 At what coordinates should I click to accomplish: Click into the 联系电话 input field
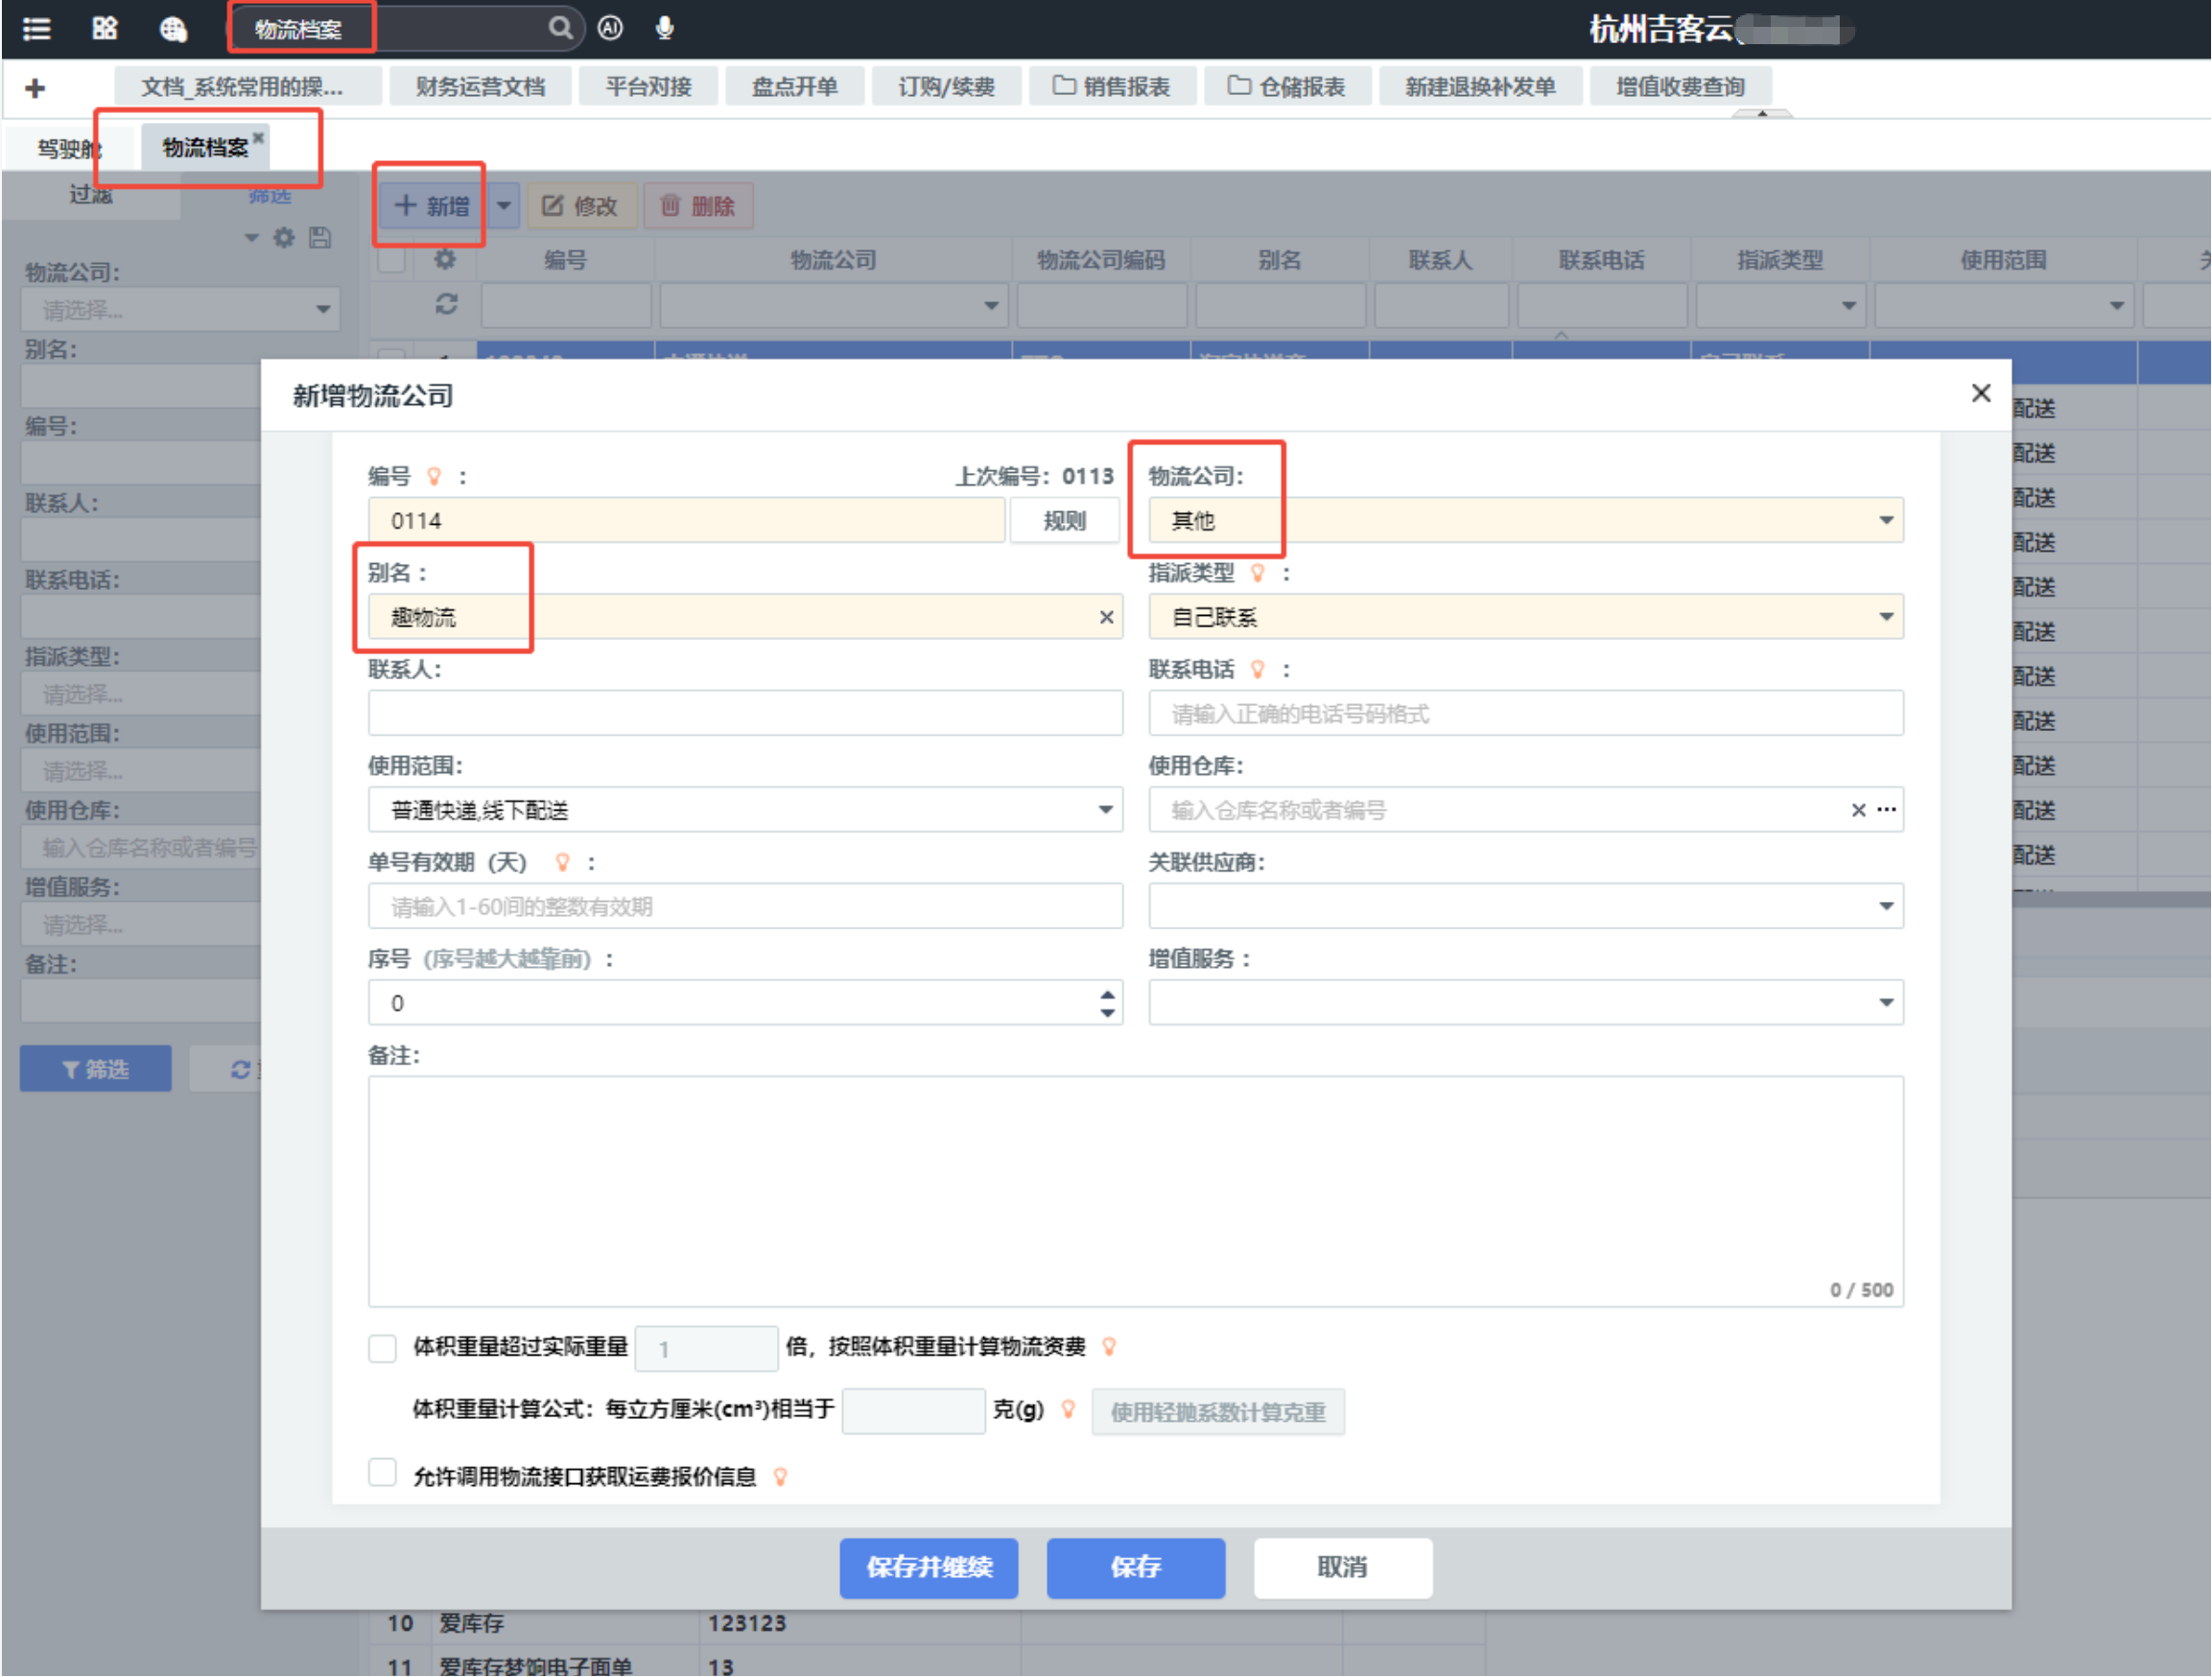click(x=1526, y=713)
